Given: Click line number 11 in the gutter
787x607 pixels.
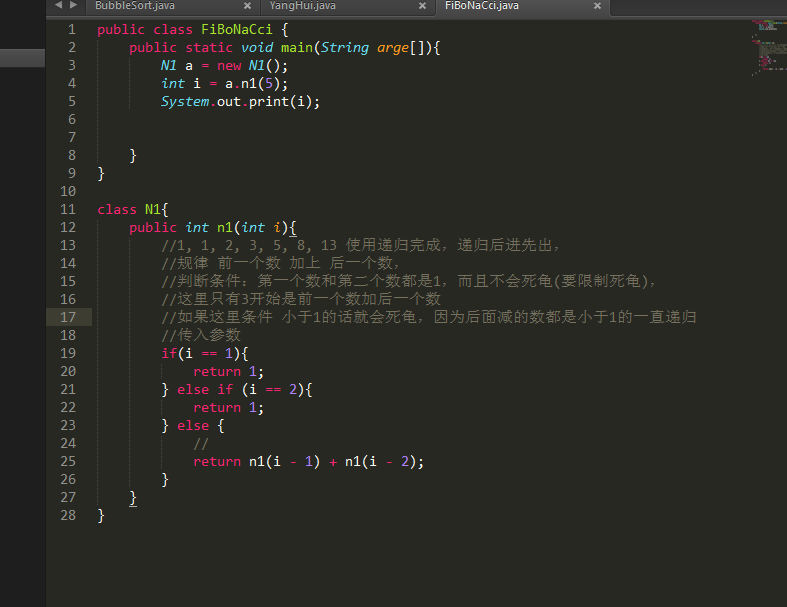Looking at the screenshot, I should pos(68,209).
